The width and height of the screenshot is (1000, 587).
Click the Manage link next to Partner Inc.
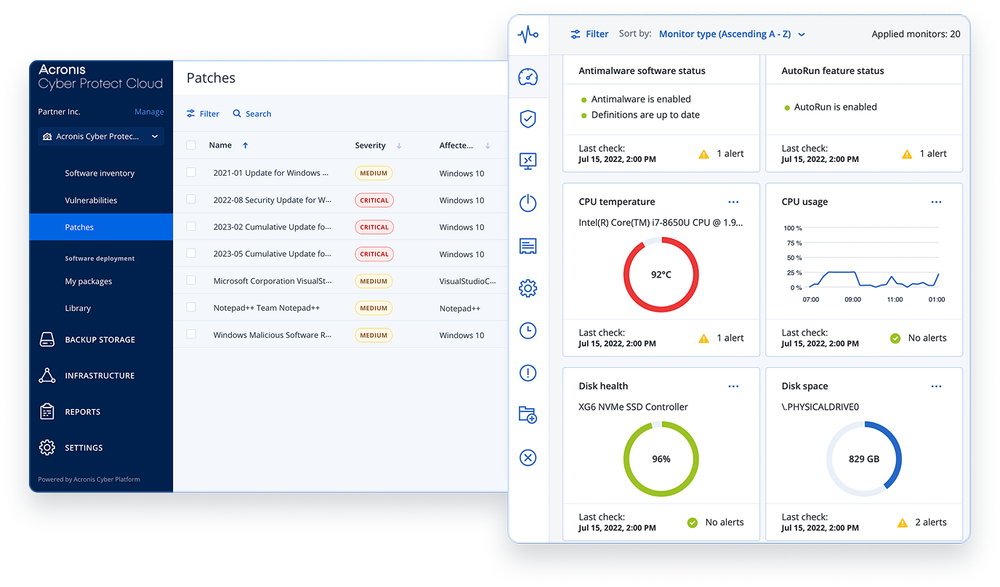[x=149, y=112]
